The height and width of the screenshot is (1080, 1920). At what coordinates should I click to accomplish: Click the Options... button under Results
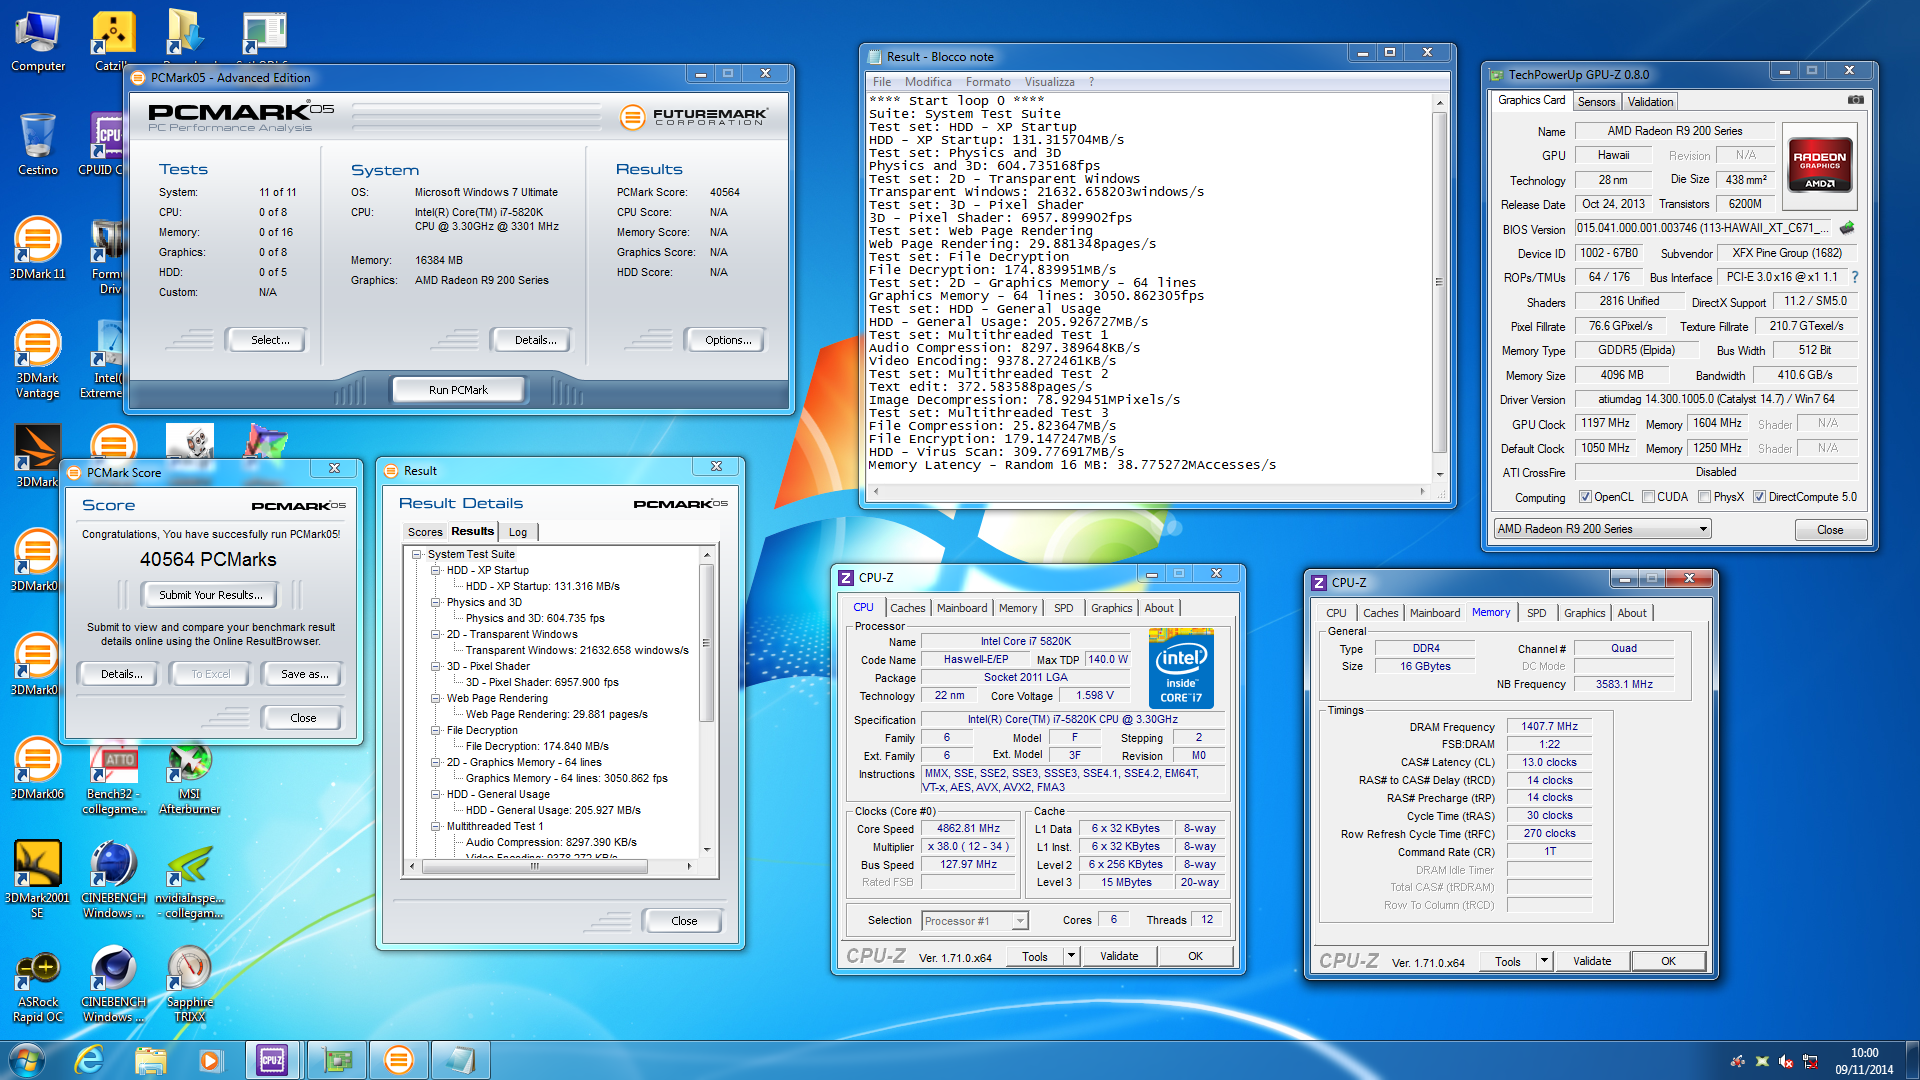pos(728,340)
